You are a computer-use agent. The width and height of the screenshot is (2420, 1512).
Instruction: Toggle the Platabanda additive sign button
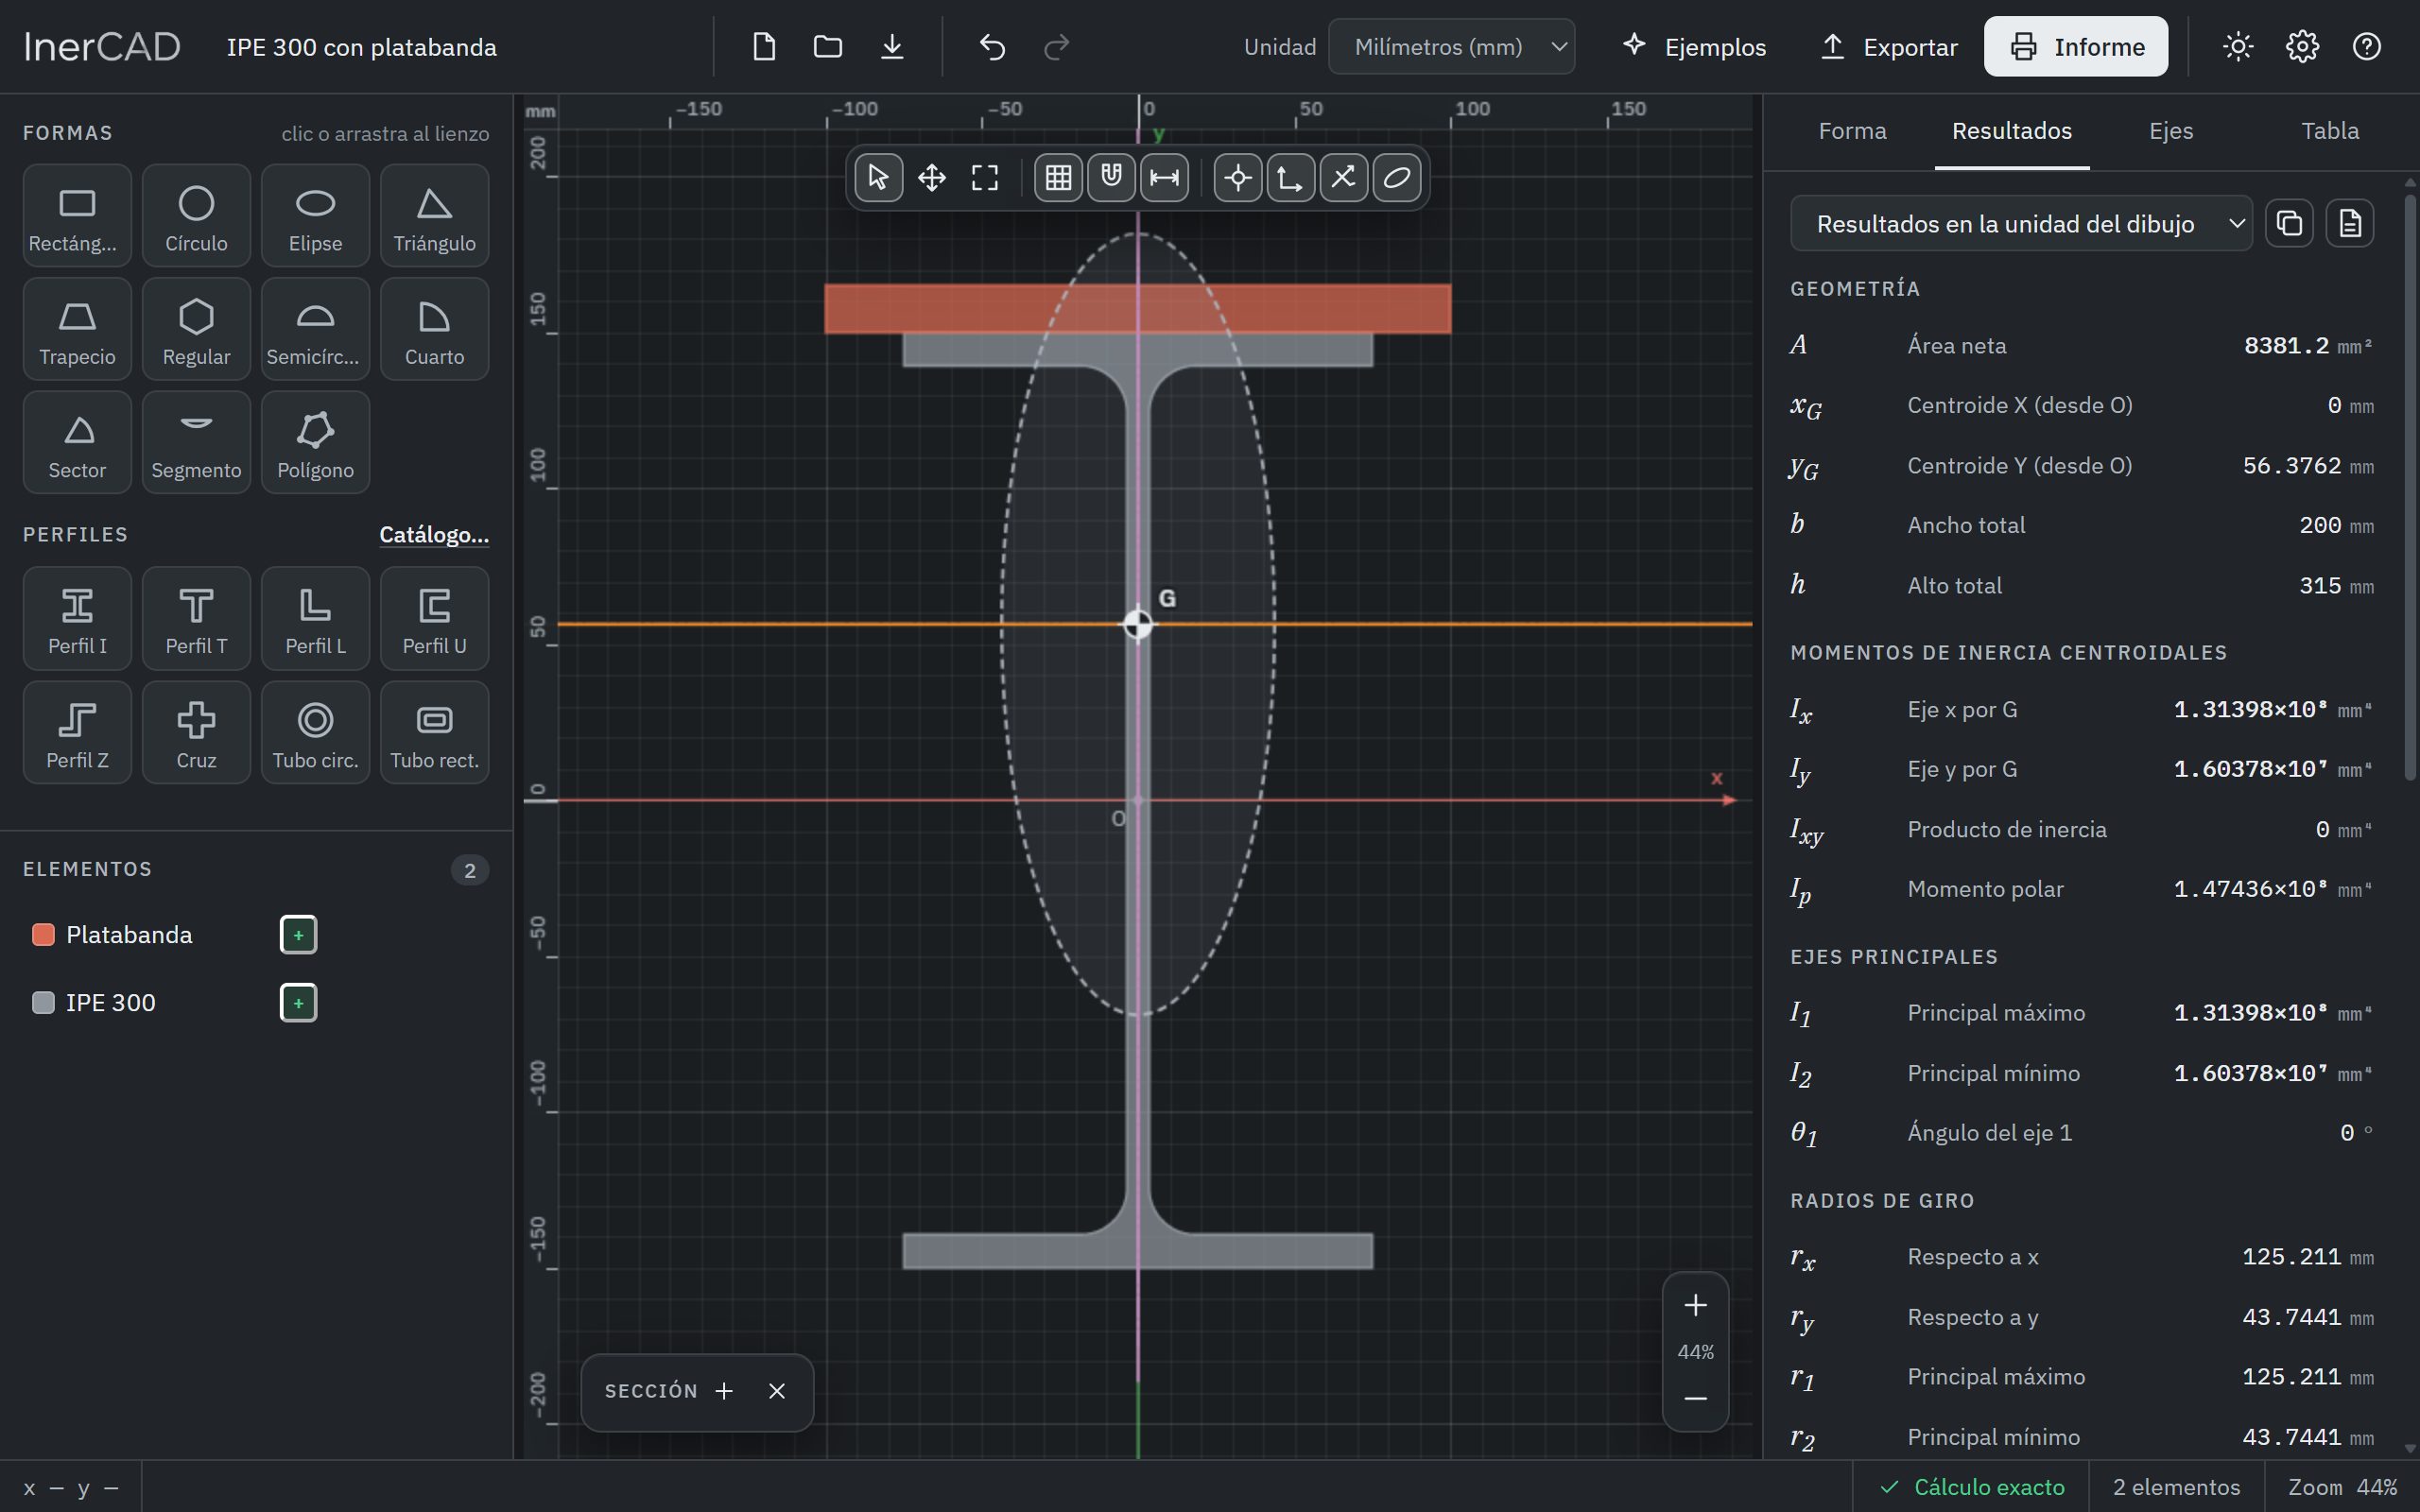click(298, 935)
